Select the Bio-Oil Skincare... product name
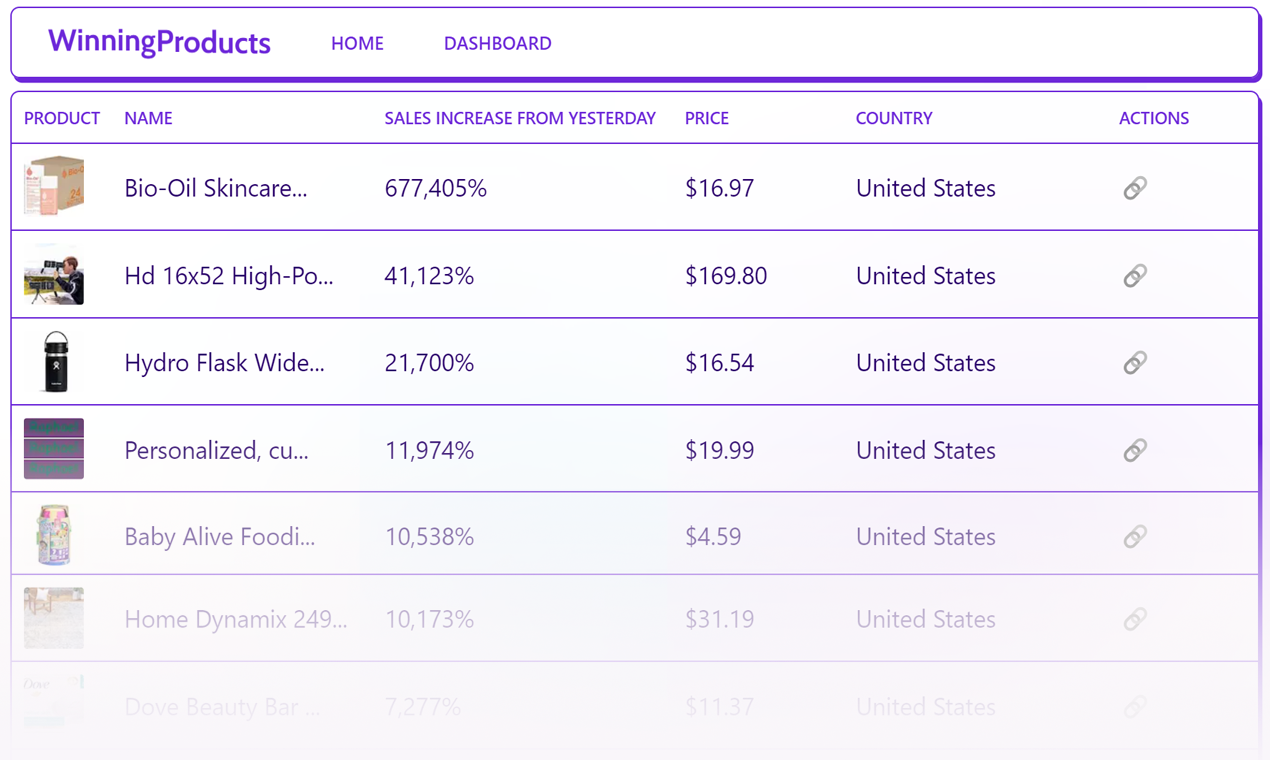The height and width of the screenshot is (760, 1270). tap(216, 188)
